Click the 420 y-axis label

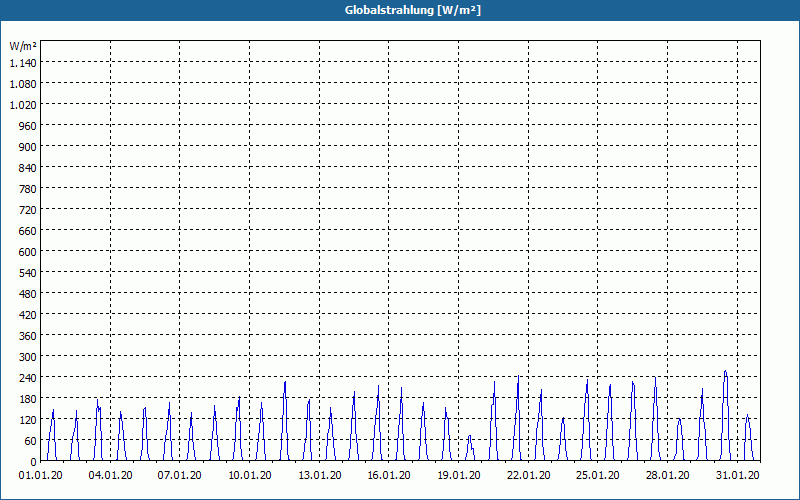coord(28,315)
